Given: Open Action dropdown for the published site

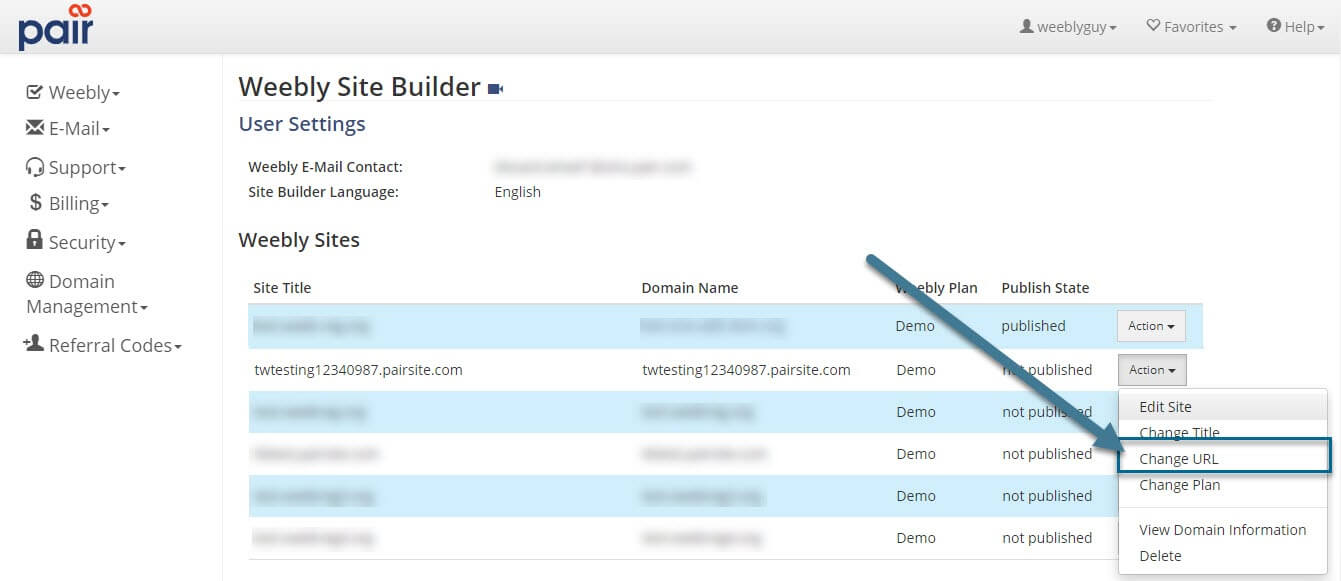Looking at the screenshot, I should click(1151, 326).
